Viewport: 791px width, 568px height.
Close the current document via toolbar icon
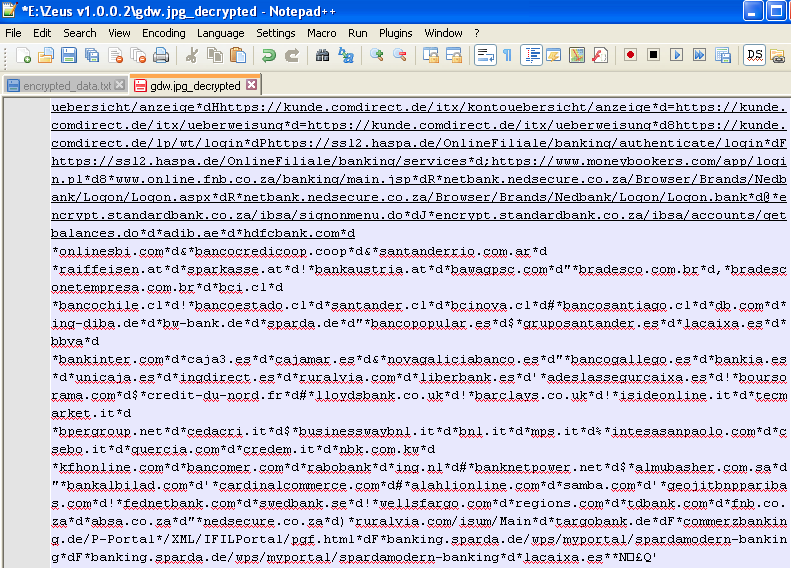(115, 55)
